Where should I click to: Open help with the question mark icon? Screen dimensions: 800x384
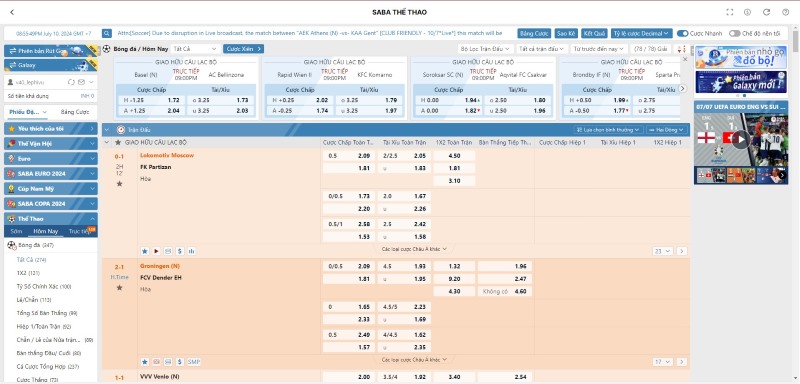pos(786,12)
